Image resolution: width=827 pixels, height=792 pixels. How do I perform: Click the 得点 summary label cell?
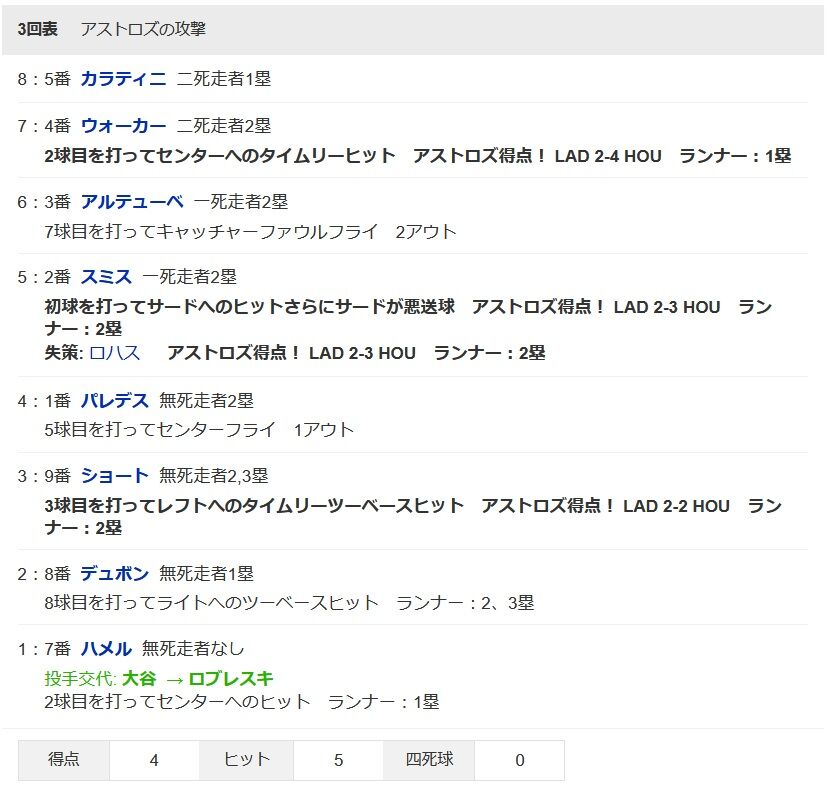[64, 760]
